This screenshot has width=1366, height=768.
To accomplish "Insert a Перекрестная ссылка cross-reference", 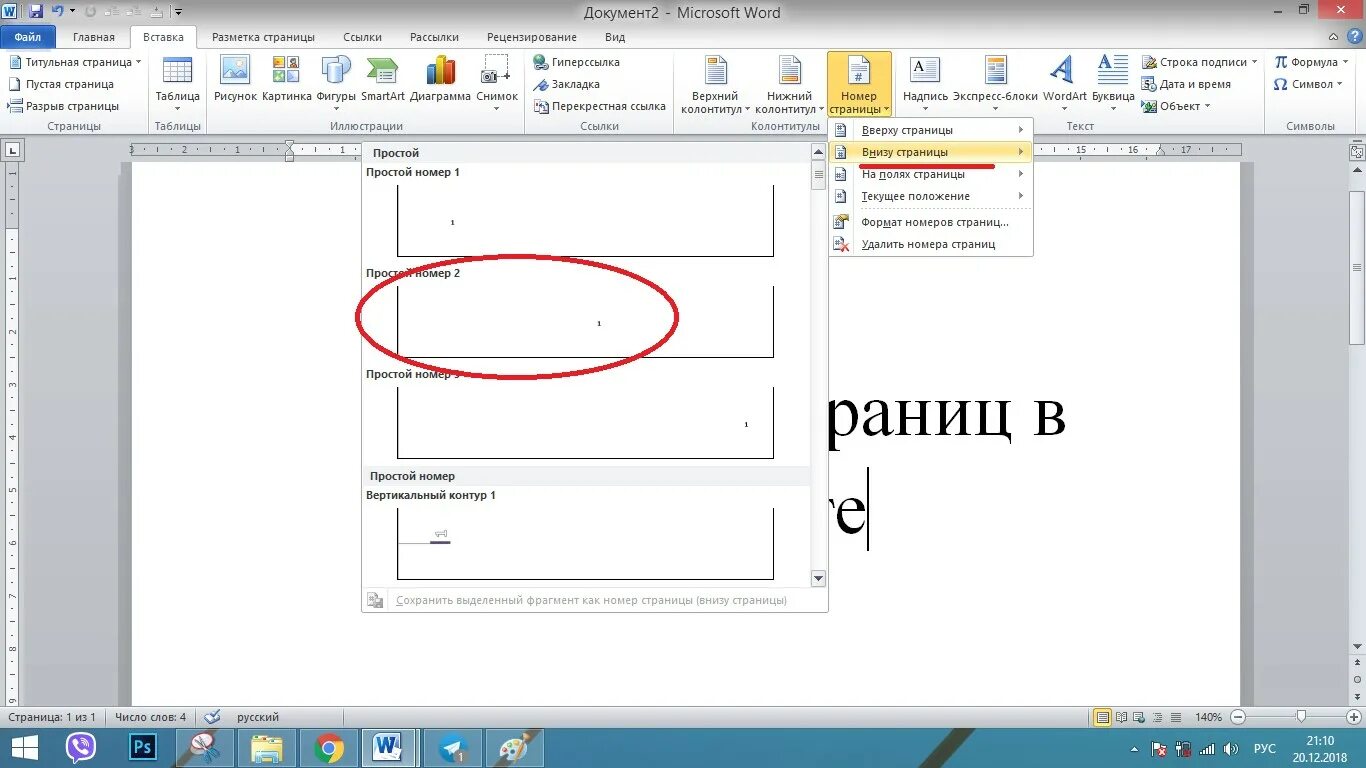I will pyautogui.click(x=600, y=106).
